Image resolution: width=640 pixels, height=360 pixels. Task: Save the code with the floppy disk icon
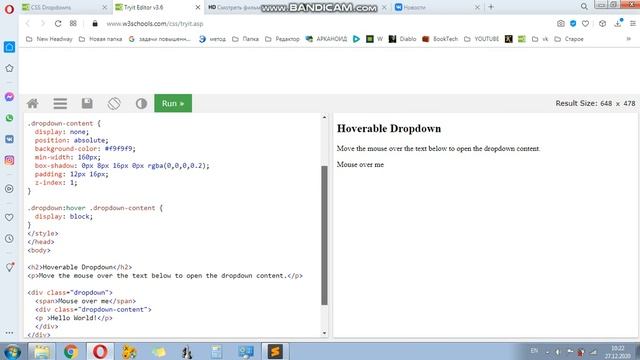point(87,103)
